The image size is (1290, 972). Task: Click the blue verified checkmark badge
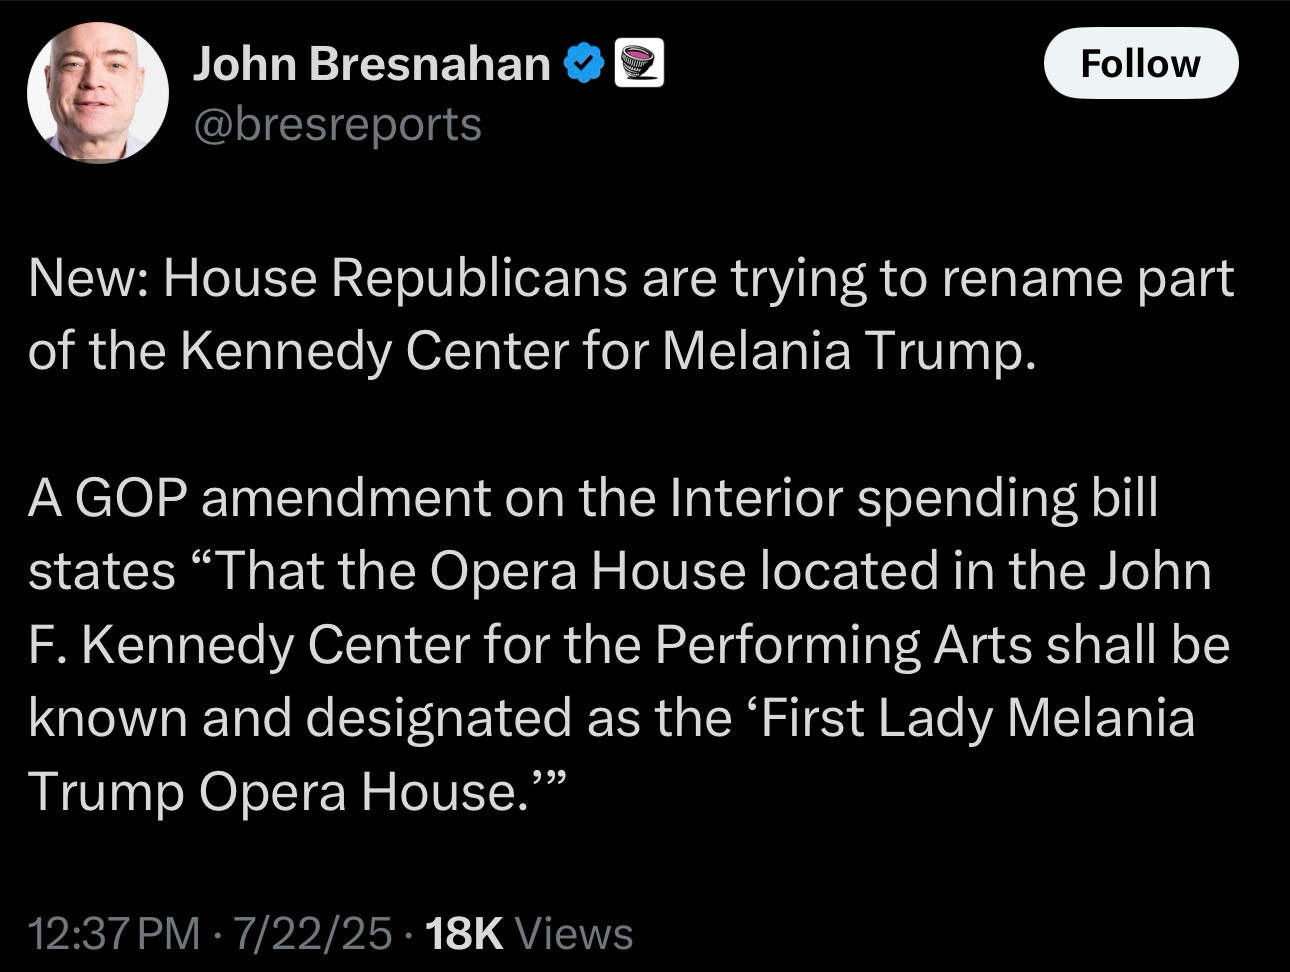click(x=585, y=64)
